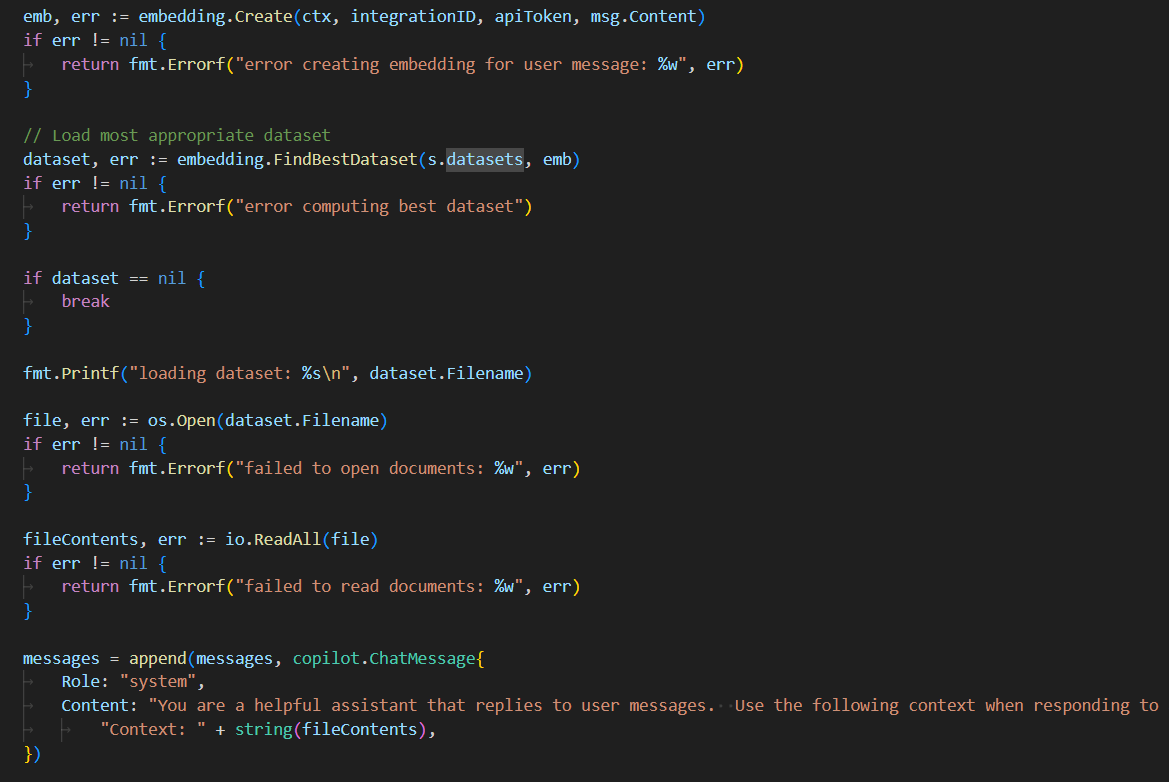Viewport: 1169px width, 782px height.
Task: Click the ChatMessage type name
Action: click(x=422, y=658)
